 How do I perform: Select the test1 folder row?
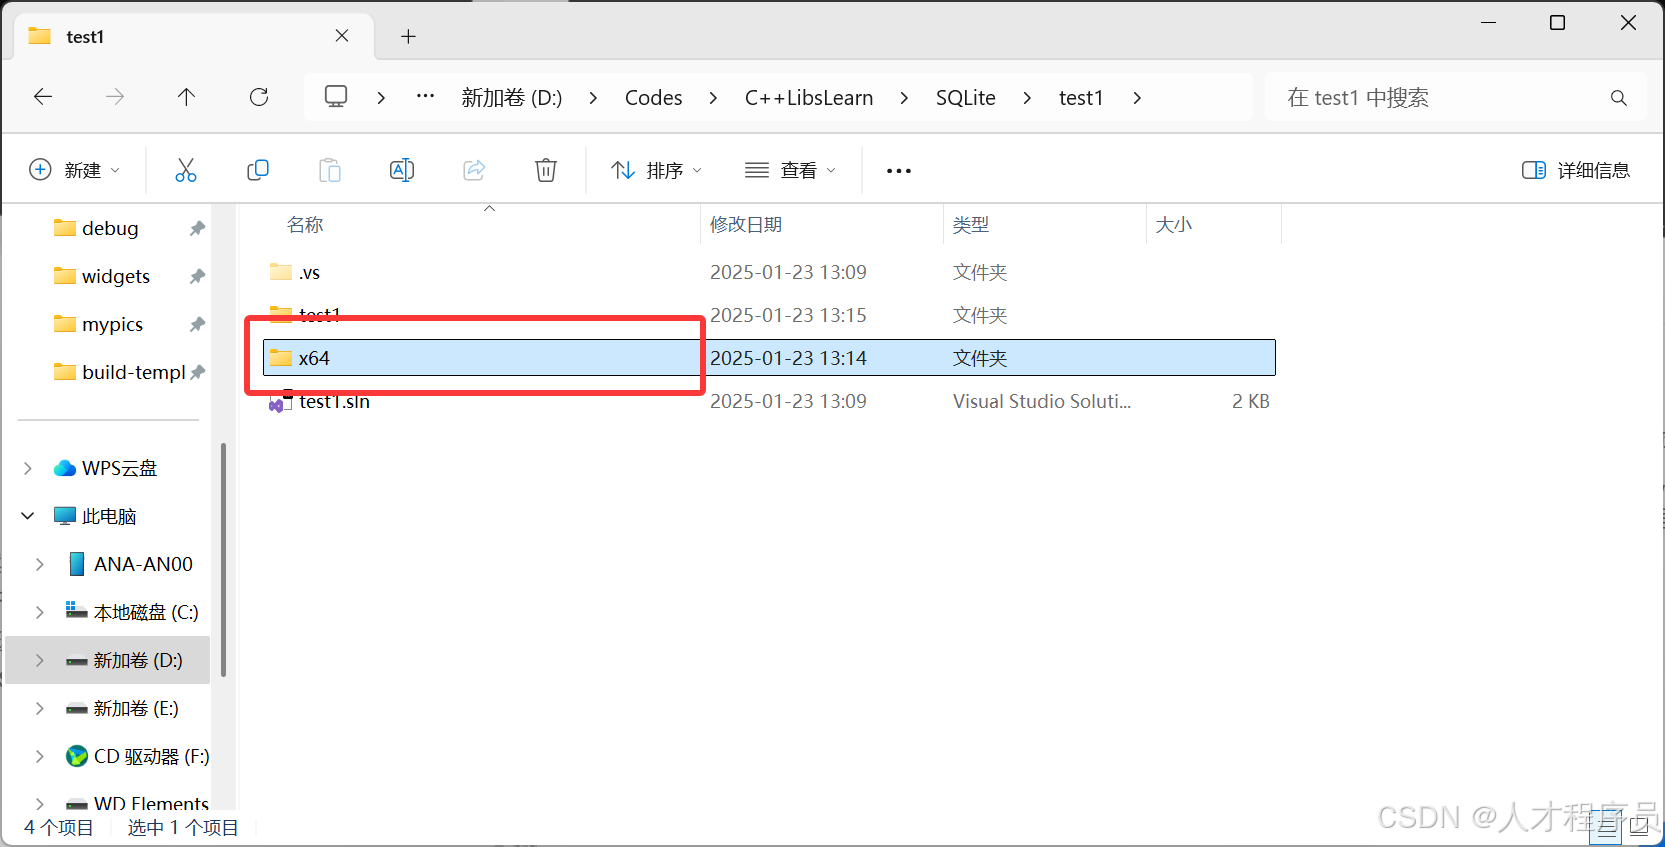(x=769, y=315)
